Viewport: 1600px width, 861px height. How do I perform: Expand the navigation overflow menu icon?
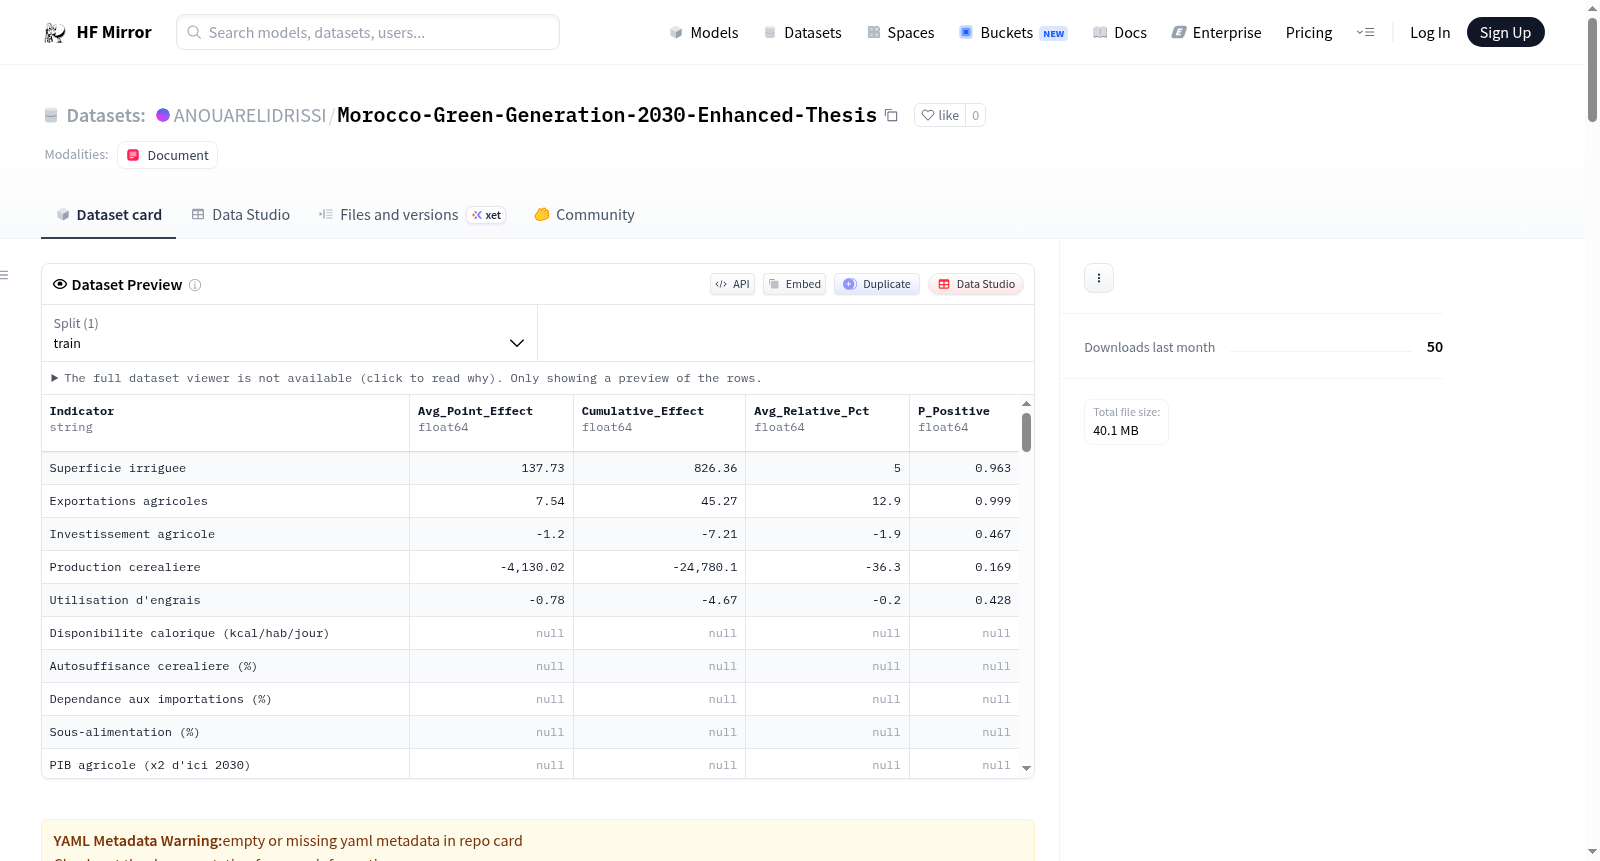coord(1365,33)
